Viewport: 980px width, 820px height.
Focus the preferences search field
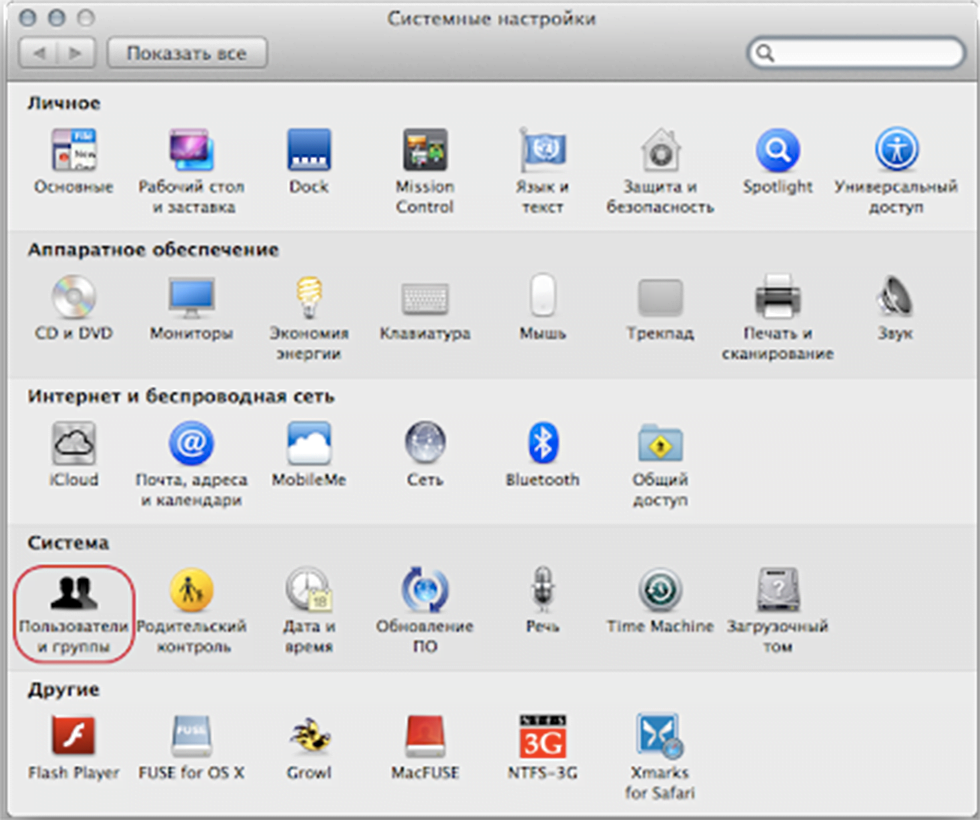click(x=856, y=53)
